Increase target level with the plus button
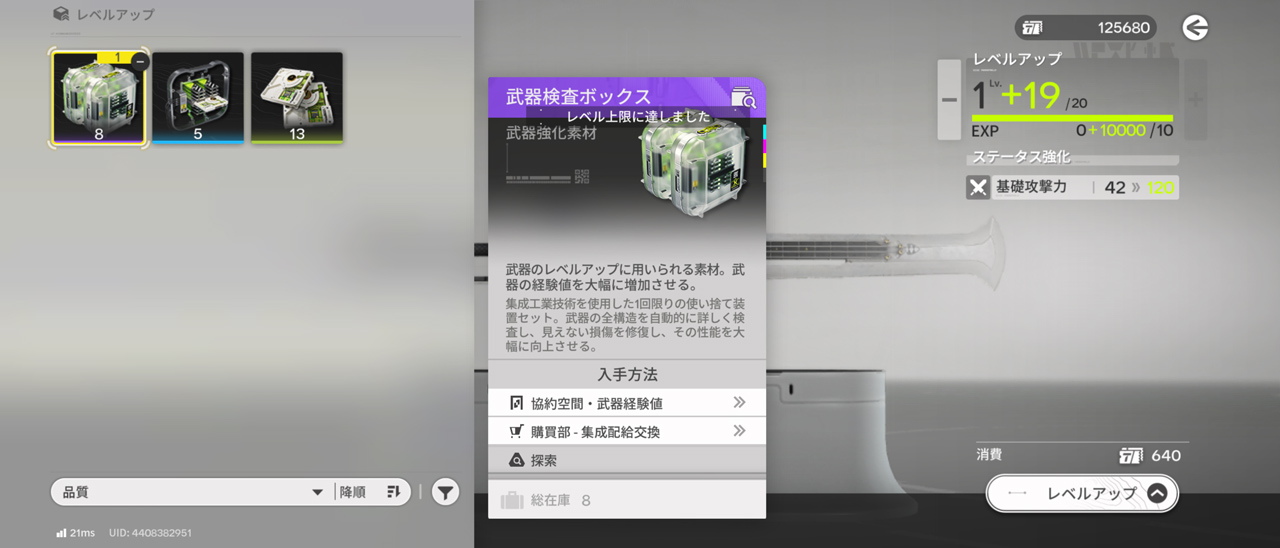Viewport: 1280px width, 548px height. pyautogui.click(x=1195, y=100)
